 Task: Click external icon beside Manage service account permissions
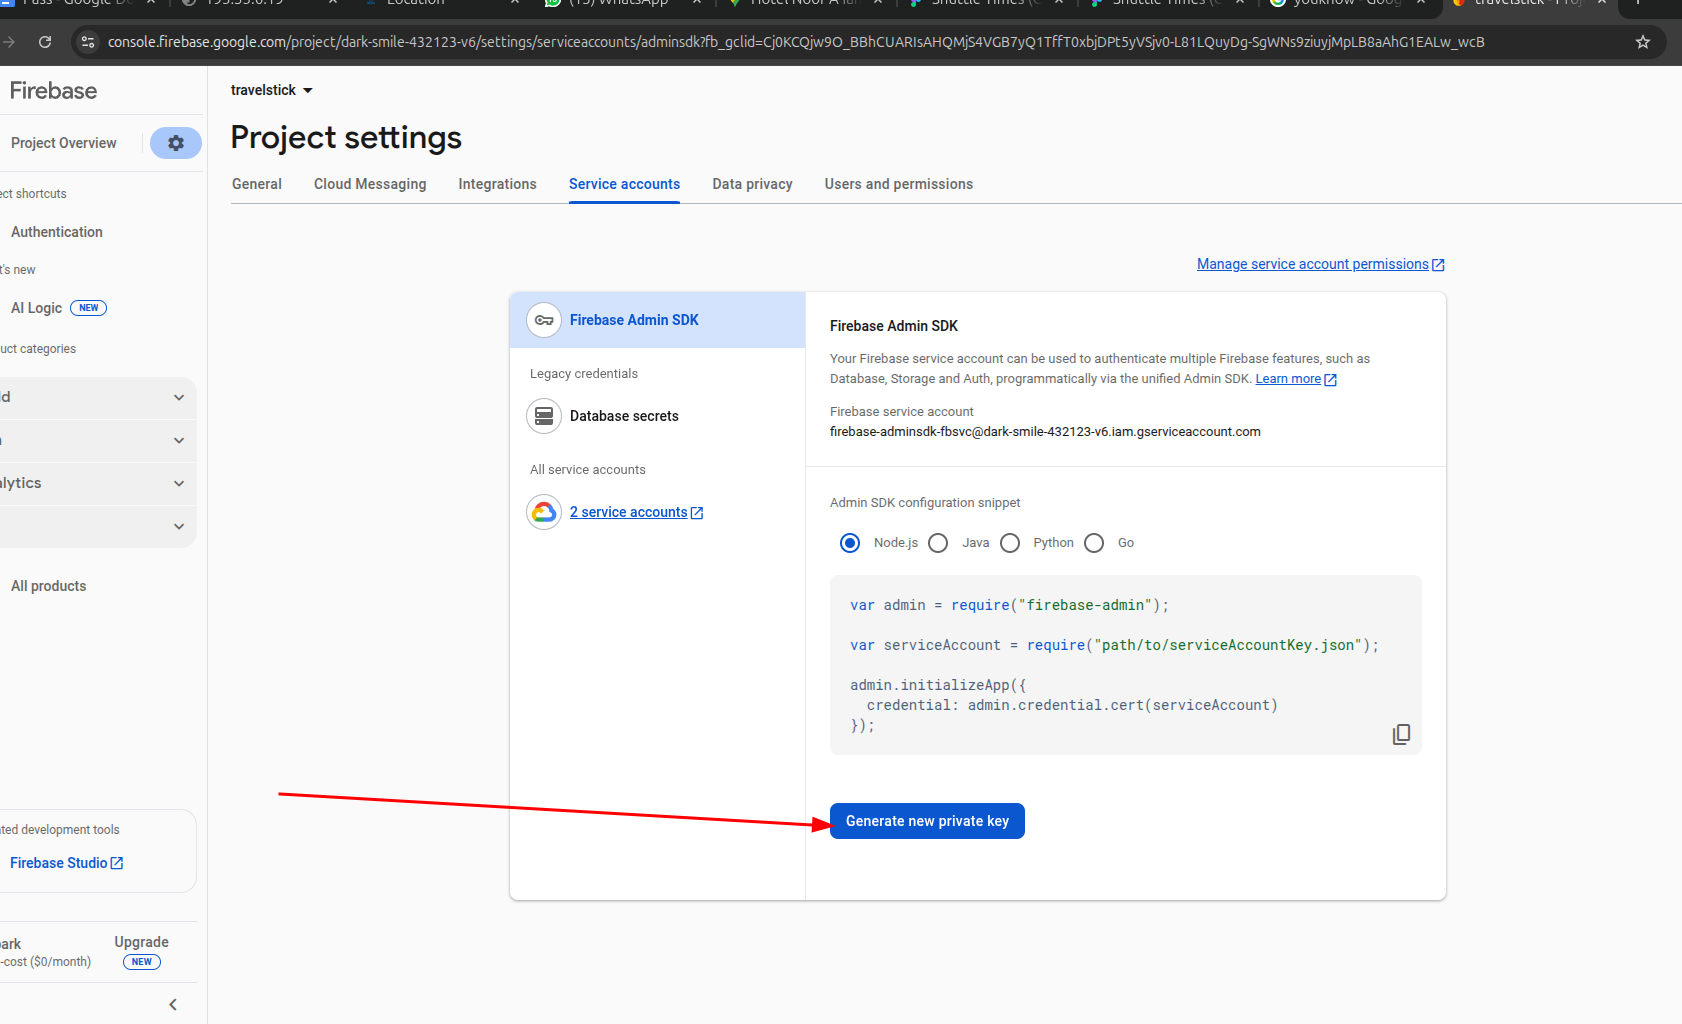(1438, 265)
